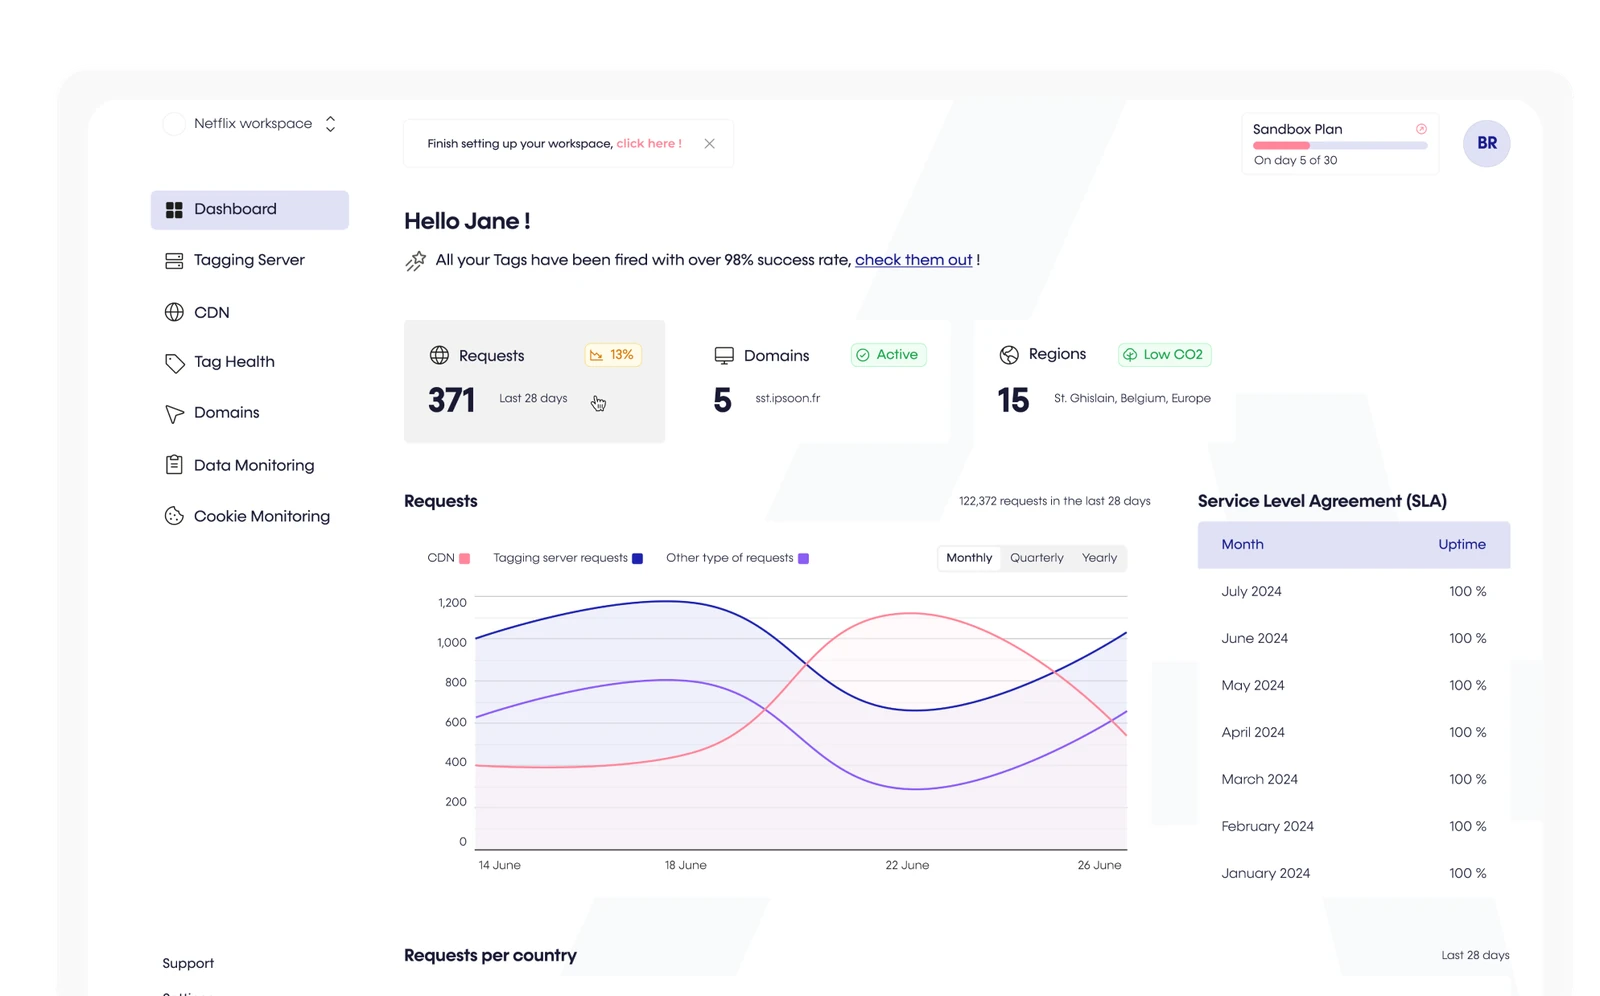This screenshot has height=996, width=1600.
Task: Click the sst.ipsoon.fr domain text
Action: tap(787, 398)
